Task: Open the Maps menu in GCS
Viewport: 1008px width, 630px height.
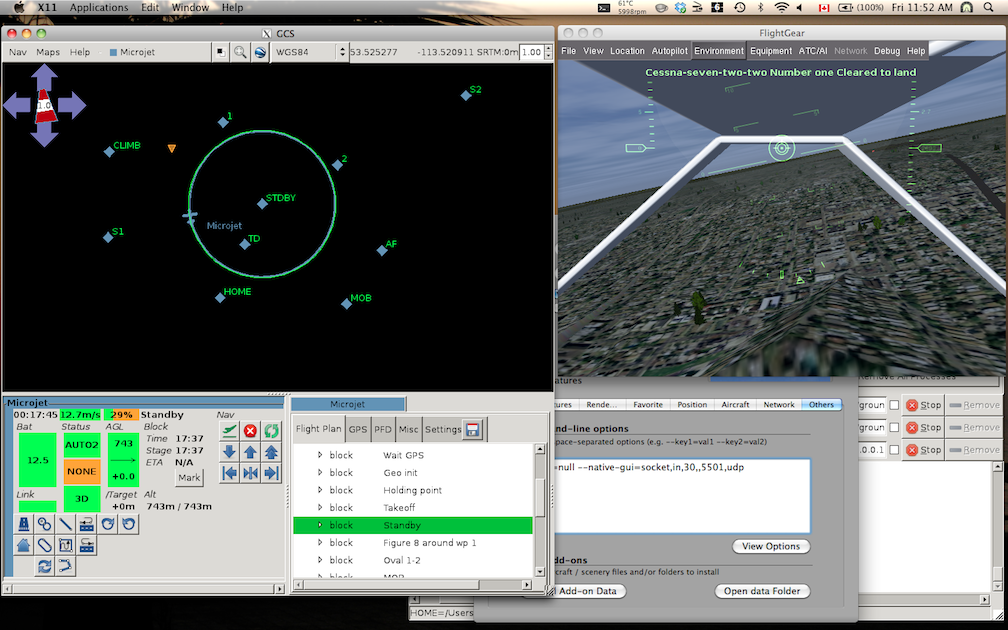Action: pos(48,52)
